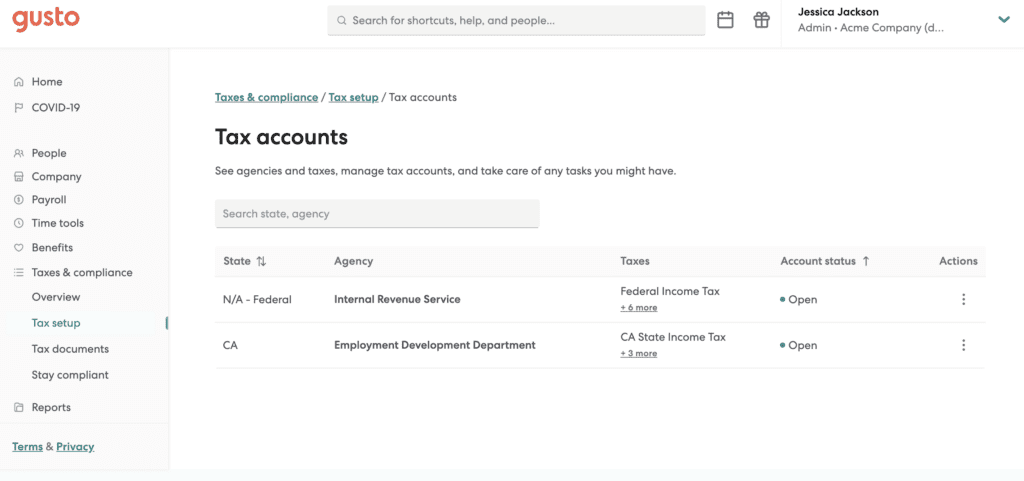Screen dimensions: 1024x481
Task: Click Taxes & compliance breadcrumb link
Action: 266,97
